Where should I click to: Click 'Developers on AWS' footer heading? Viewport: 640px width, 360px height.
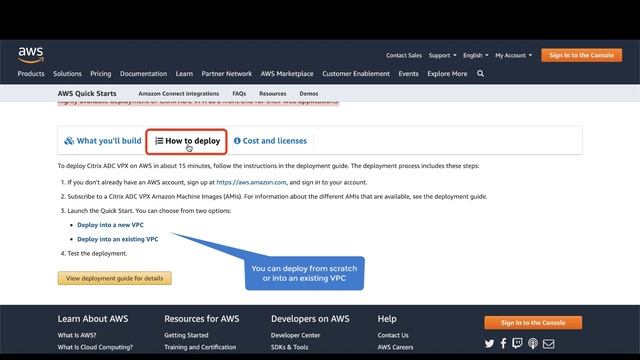[310, 319]
